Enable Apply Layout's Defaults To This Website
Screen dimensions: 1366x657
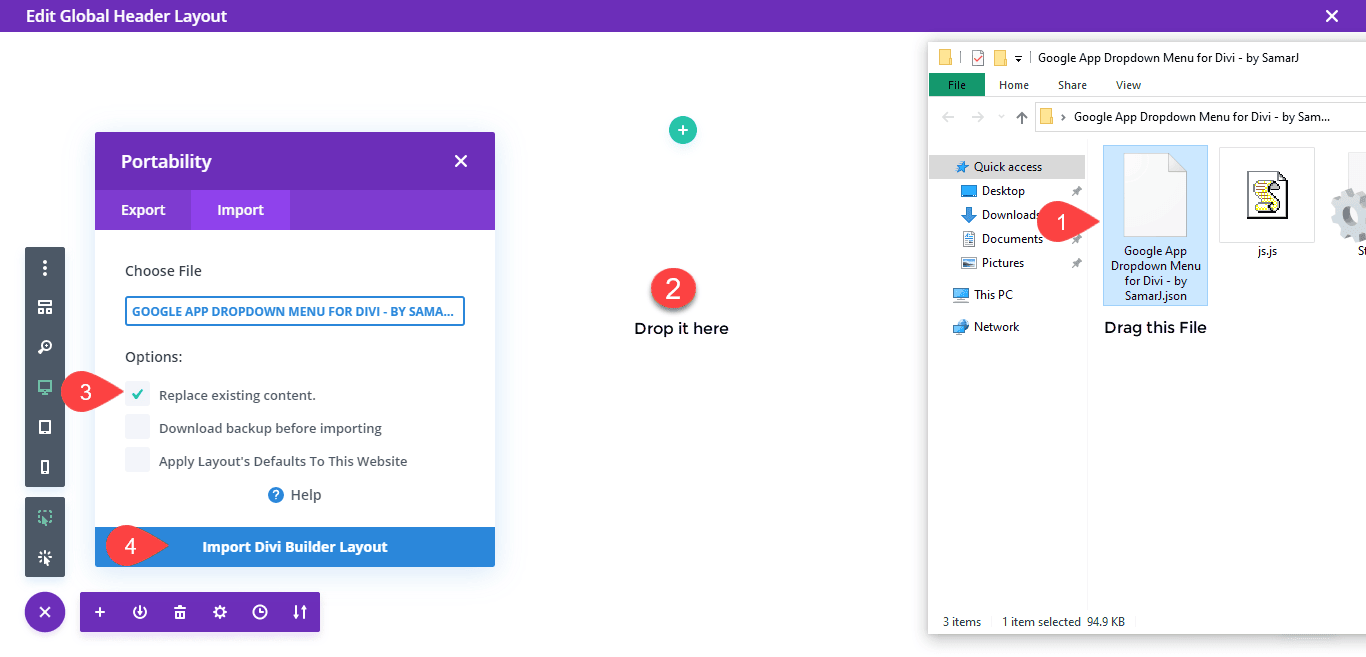pyautogui.click(x=137, y=460)
